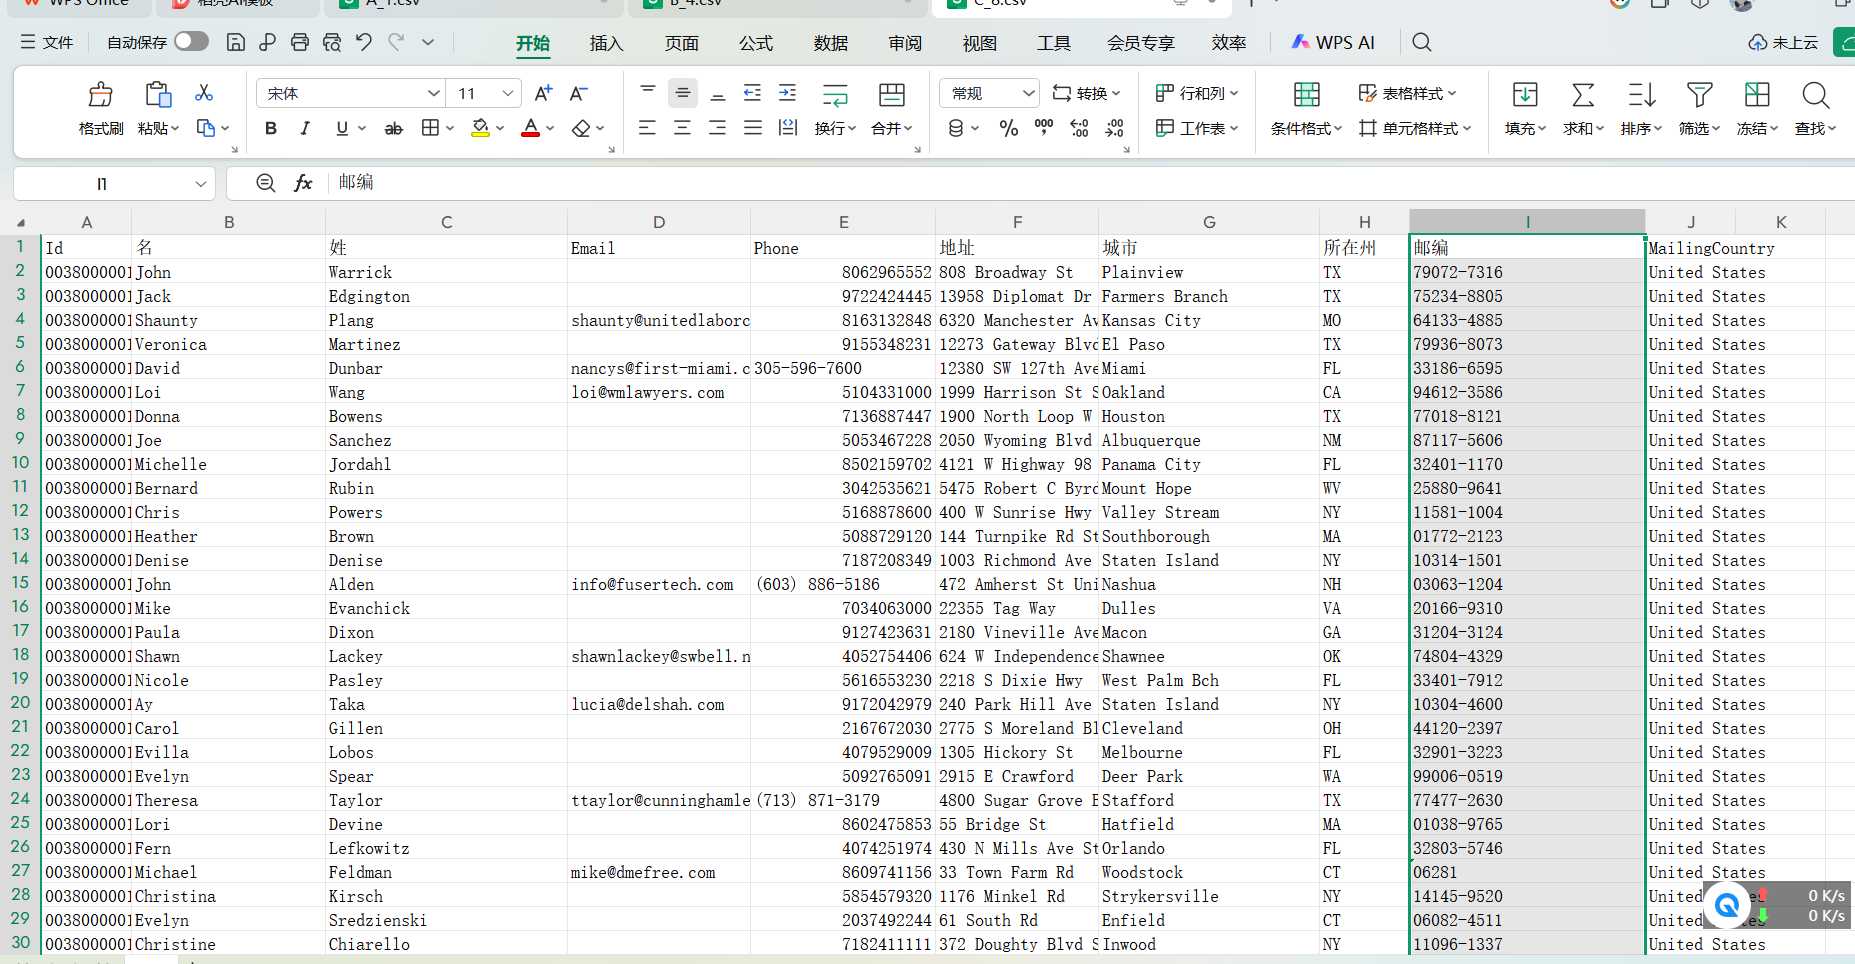
Task: Switch to the Data (数据) tab
Action: tap(830, 43)
